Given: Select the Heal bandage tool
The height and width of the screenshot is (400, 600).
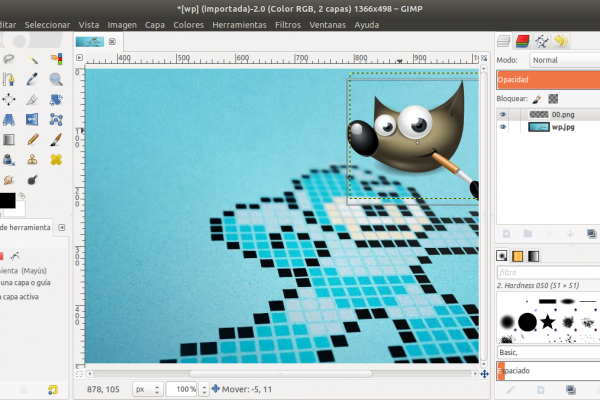Looking at the screenshot, I should point(56,160).
